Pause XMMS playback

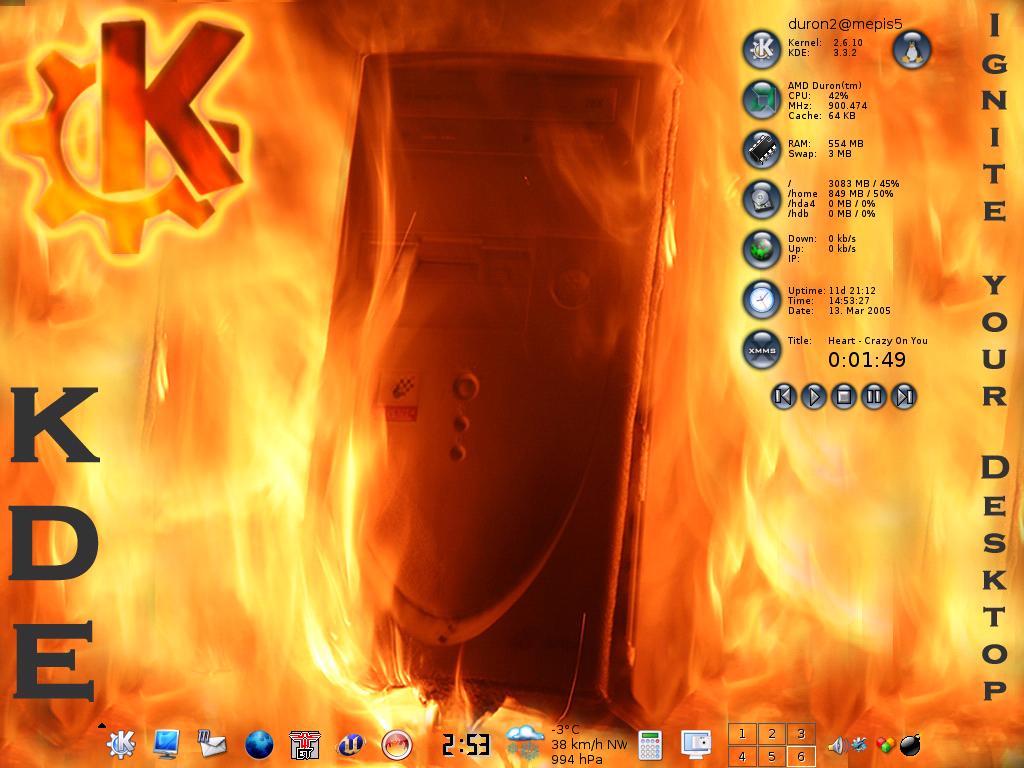(874, 397)
